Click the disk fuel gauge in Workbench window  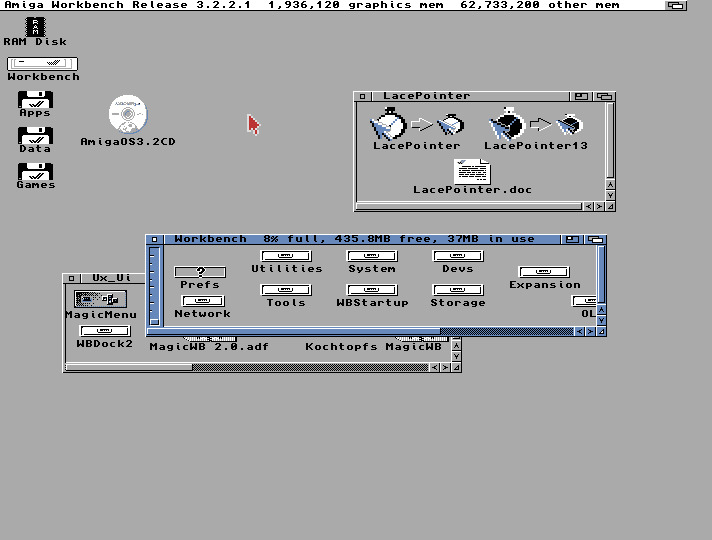tap(154, 286)
